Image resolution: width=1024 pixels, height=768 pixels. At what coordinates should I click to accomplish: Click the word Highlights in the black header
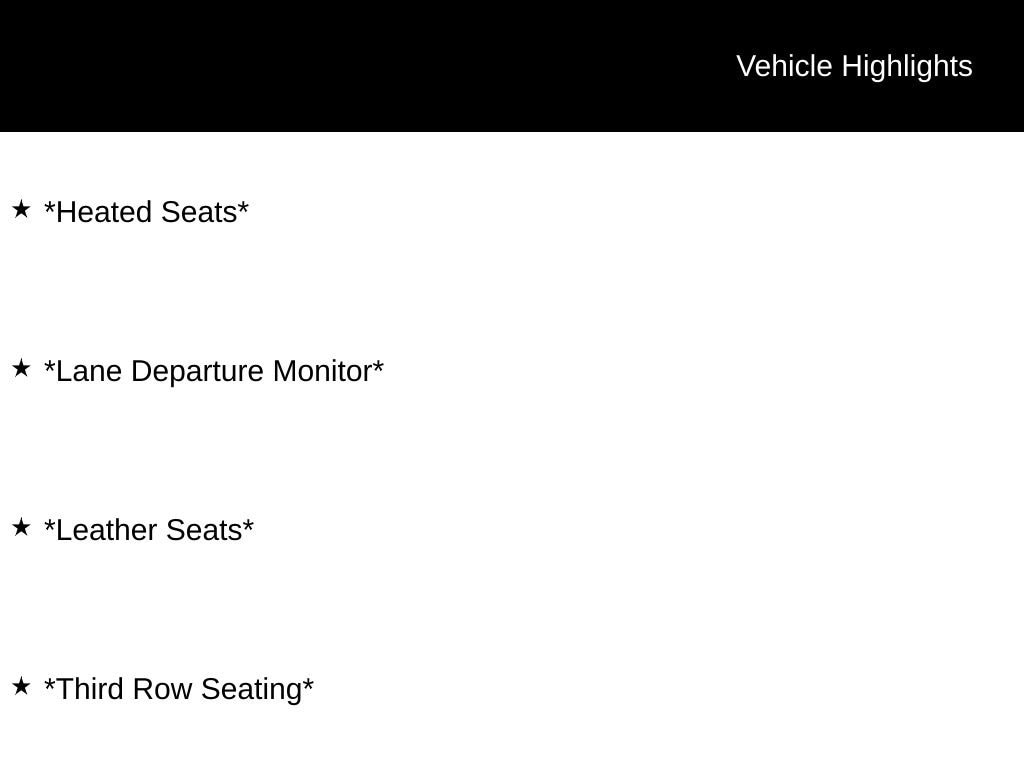pyautogui.click(x=907, y=67)
